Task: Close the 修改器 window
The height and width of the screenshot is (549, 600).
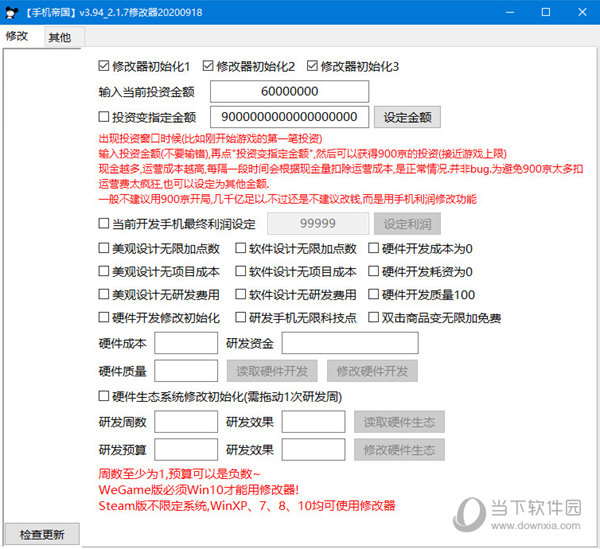Action: tap(582, 12)
